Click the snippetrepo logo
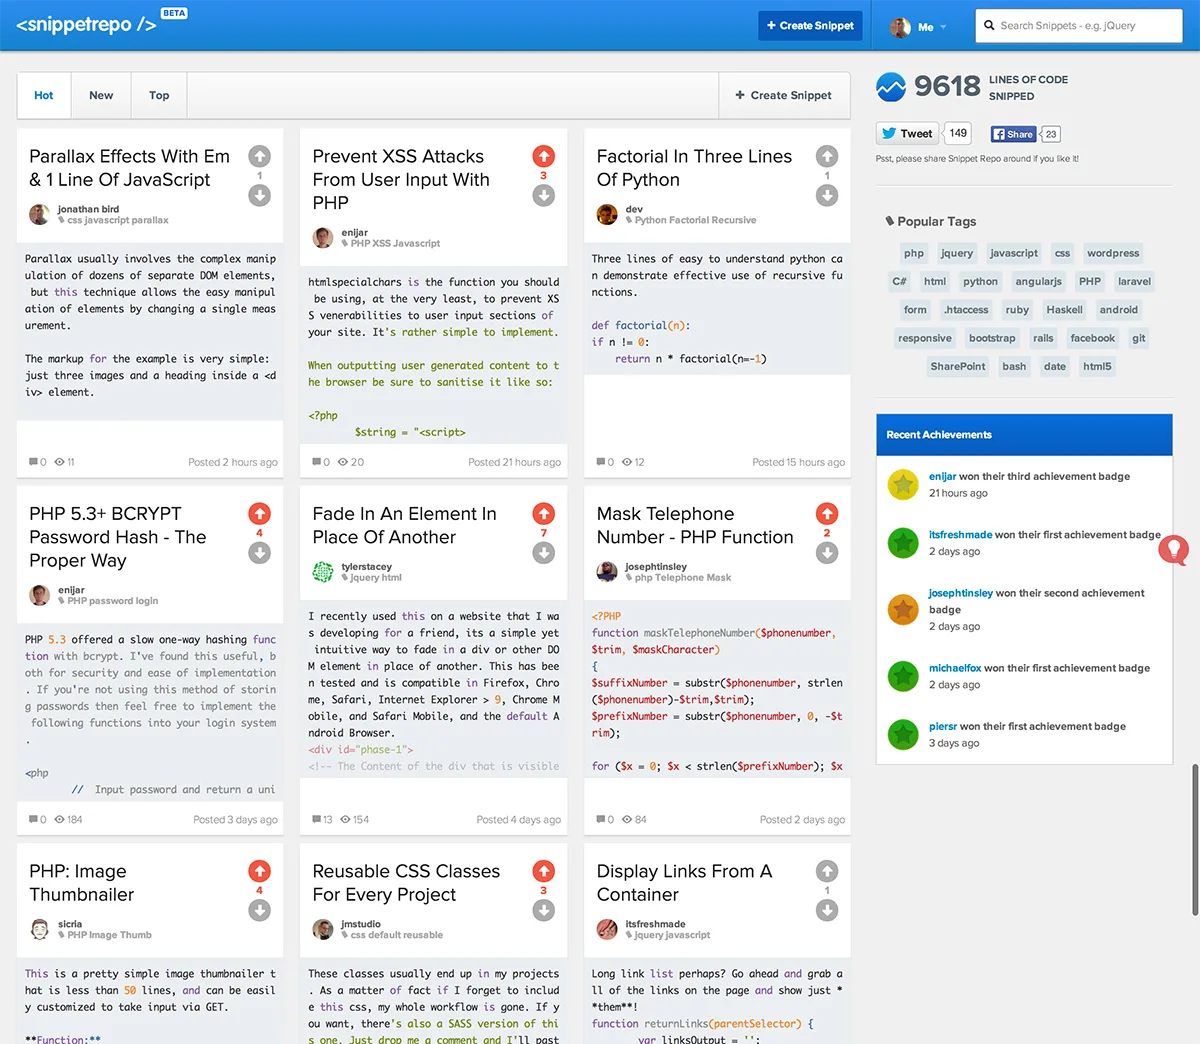The image size is (1200, 1044). point(86,25)
